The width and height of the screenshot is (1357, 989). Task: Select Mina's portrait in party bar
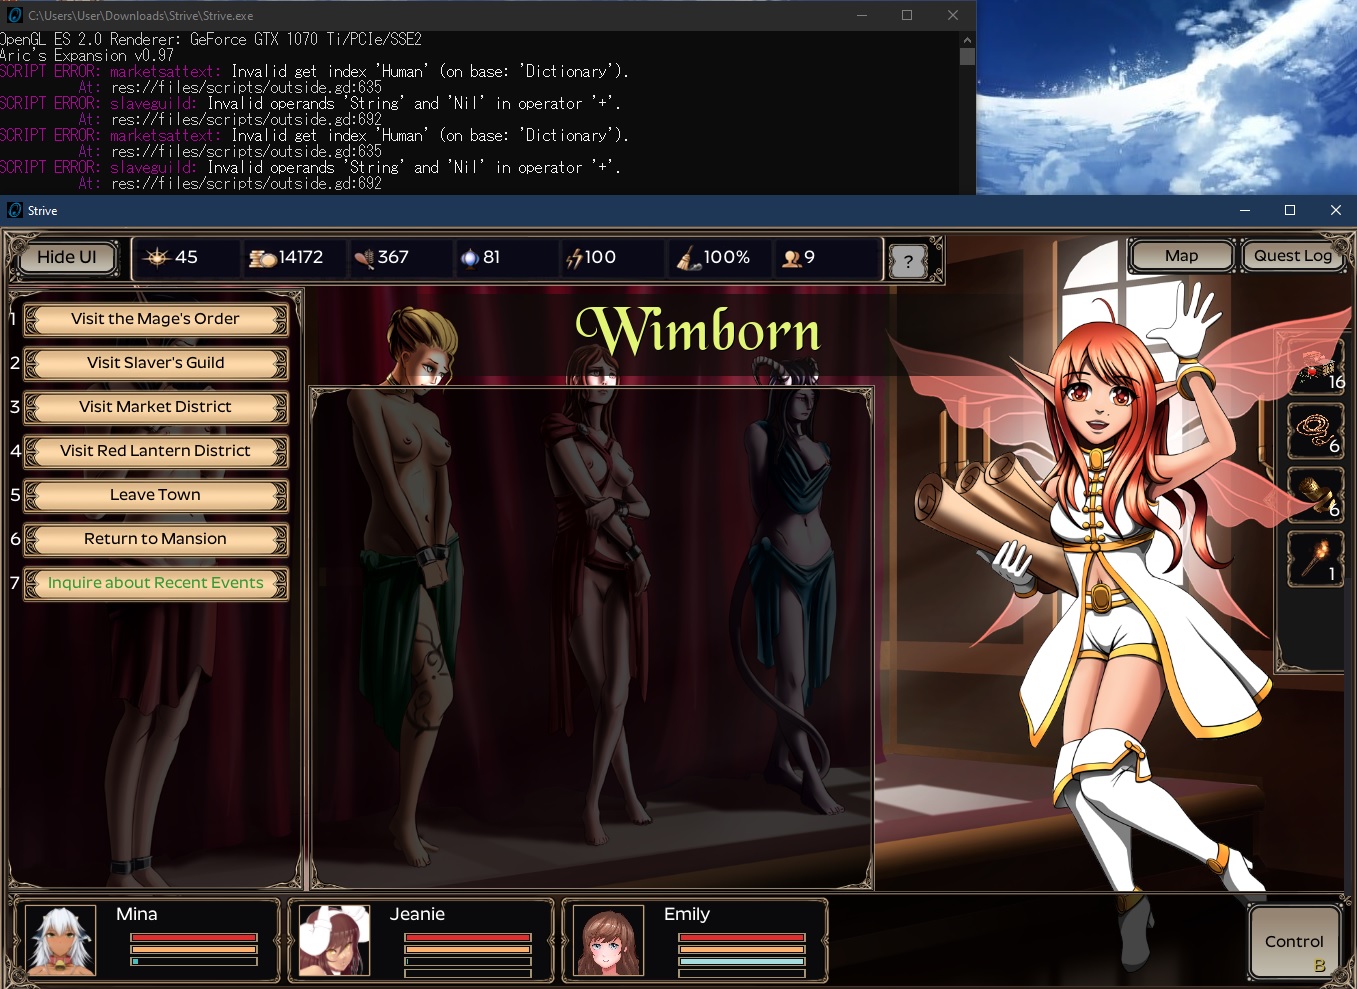61,940
